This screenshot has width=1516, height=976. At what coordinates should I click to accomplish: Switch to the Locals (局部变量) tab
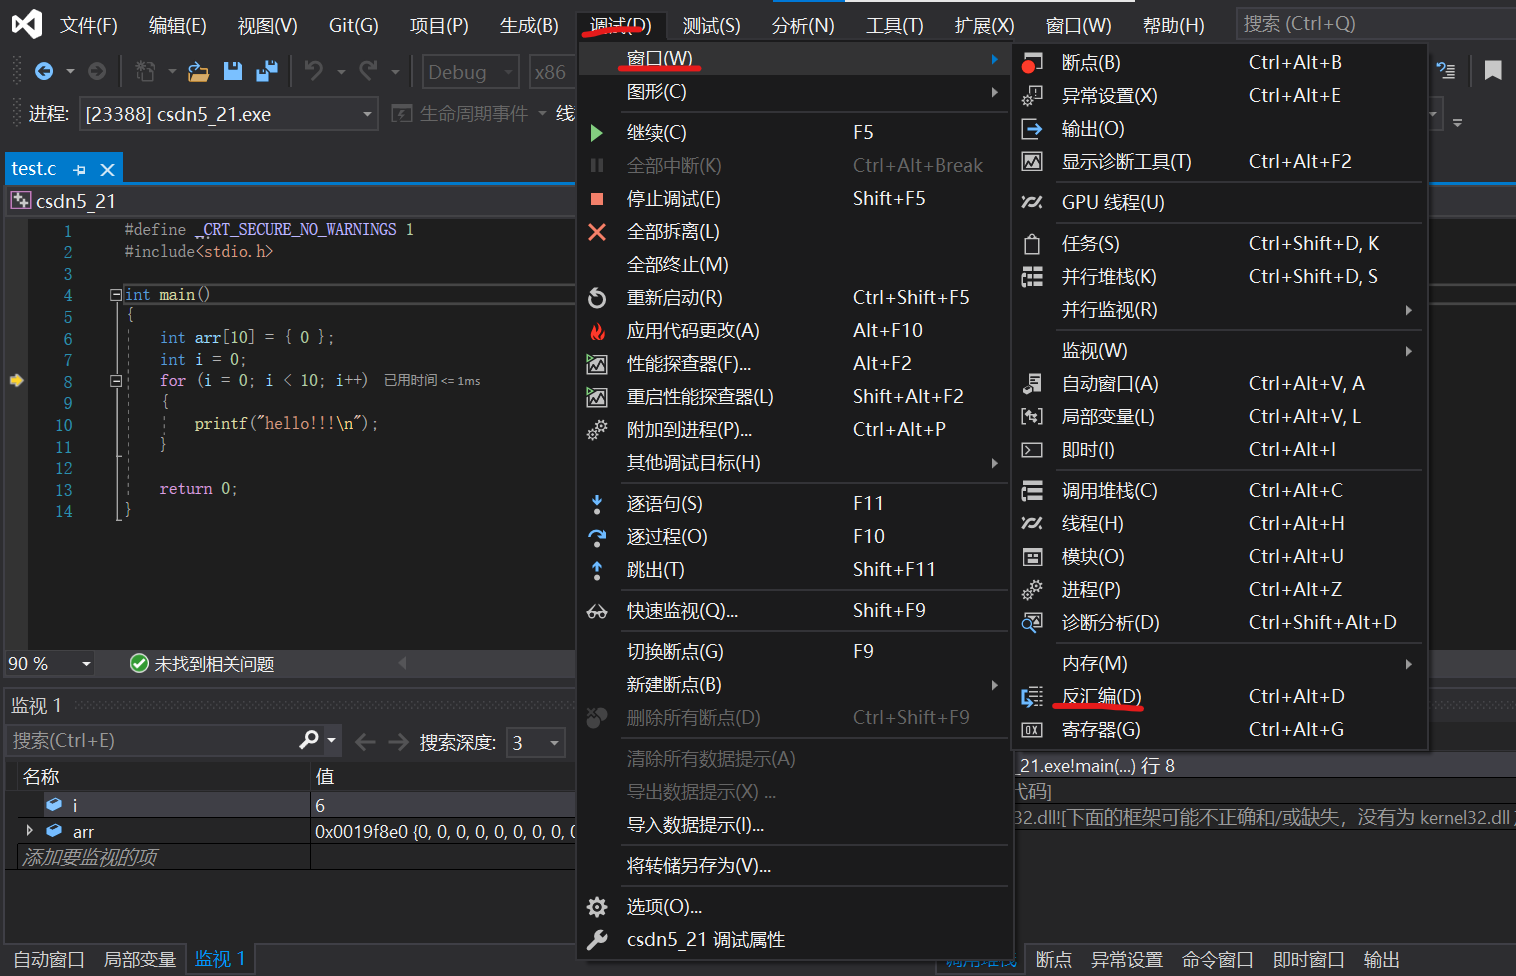(140, 959)
